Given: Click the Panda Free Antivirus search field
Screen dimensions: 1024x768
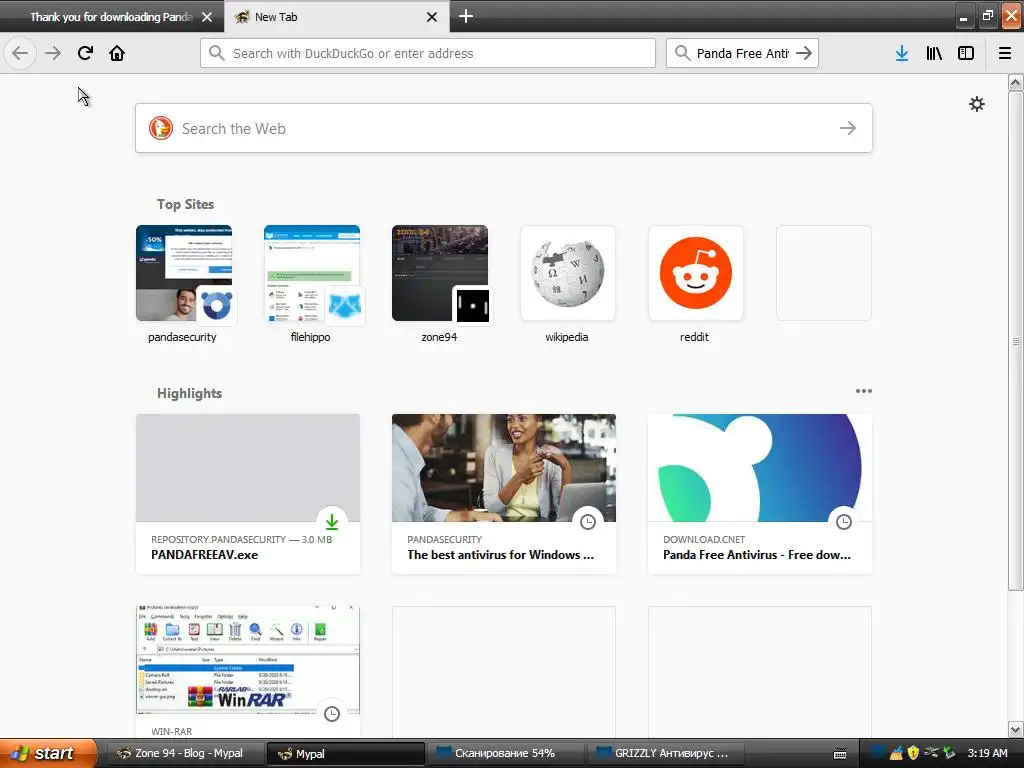Looking at the screenshot, I should point(742,53).
